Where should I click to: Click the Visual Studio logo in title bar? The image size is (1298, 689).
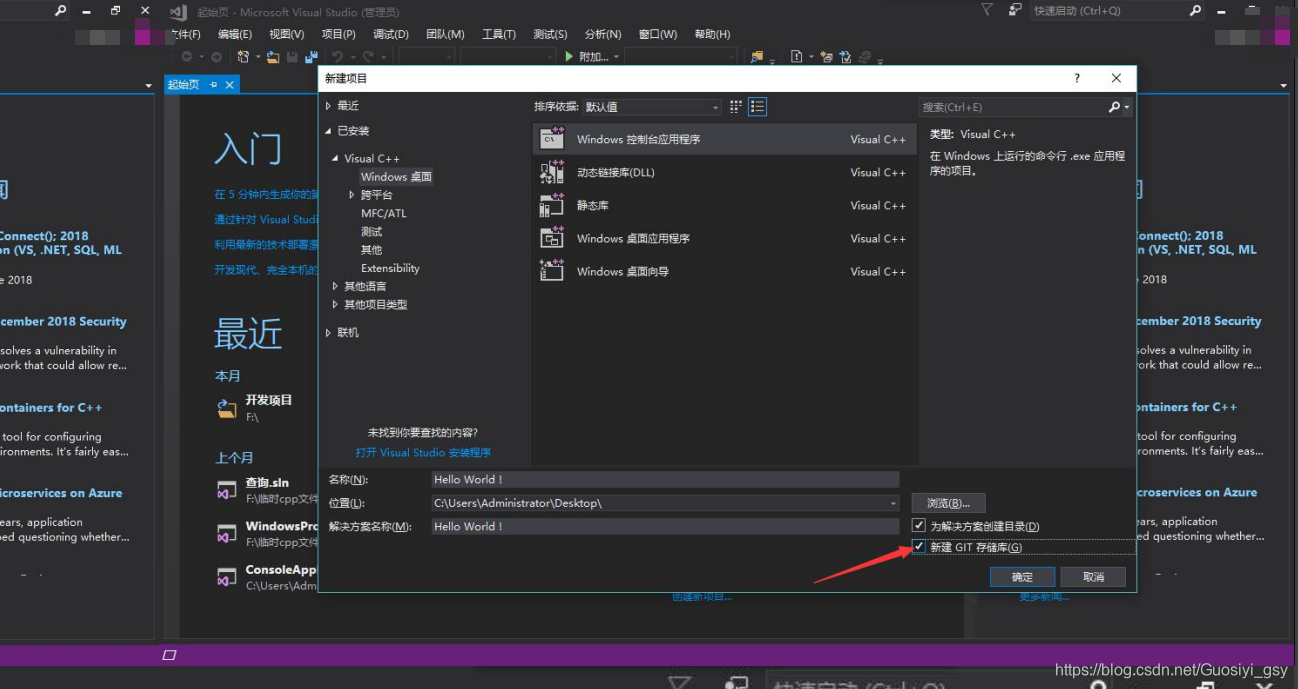coord(179,11)
